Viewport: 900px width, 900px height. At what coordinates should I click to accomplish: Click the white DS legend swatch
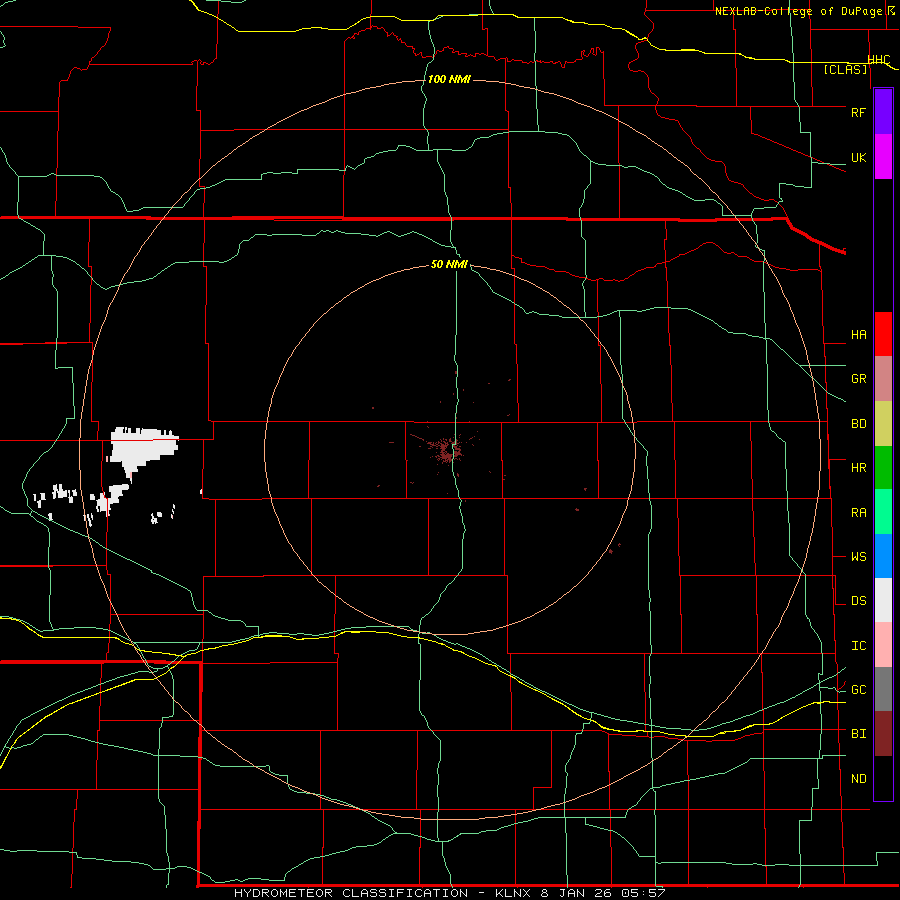coord(883,600)
